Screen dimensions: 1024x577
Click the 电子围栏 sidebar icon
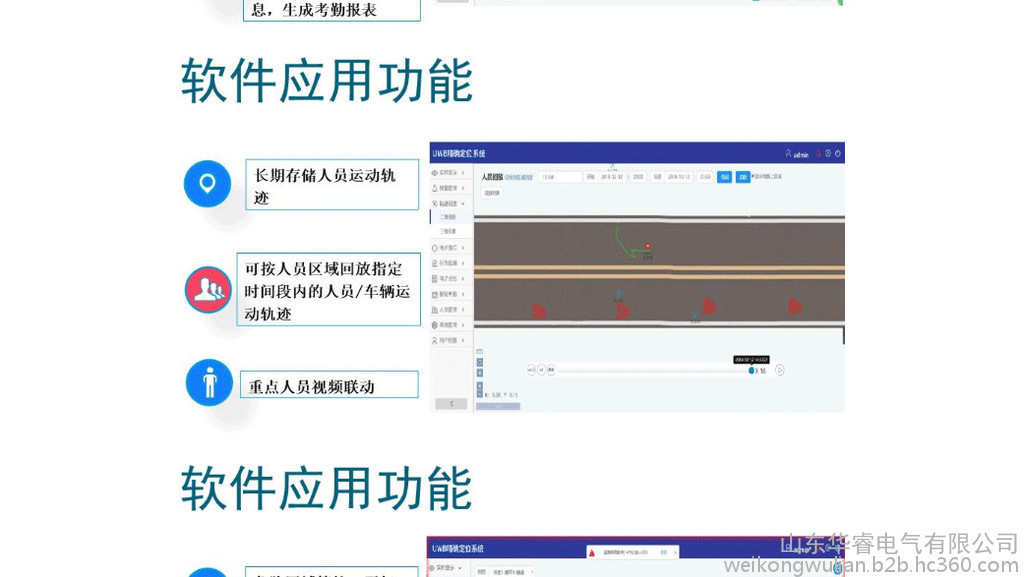tap(435, 248)
